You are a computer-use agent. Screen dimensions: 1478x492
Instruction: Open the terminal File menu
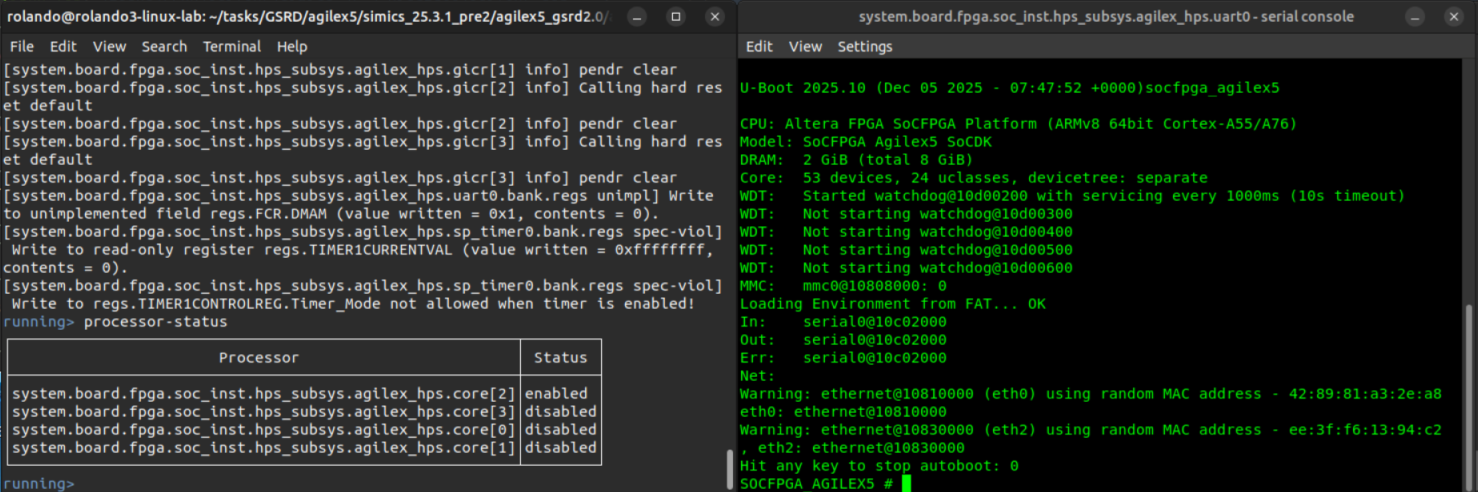coord(21,47)
